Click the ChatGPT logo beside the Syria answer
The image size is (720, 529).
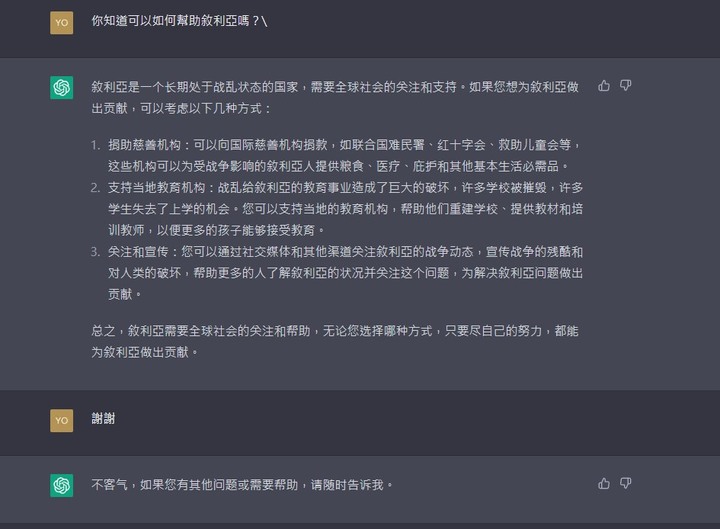pyautogui.click(x=62, y=87)
